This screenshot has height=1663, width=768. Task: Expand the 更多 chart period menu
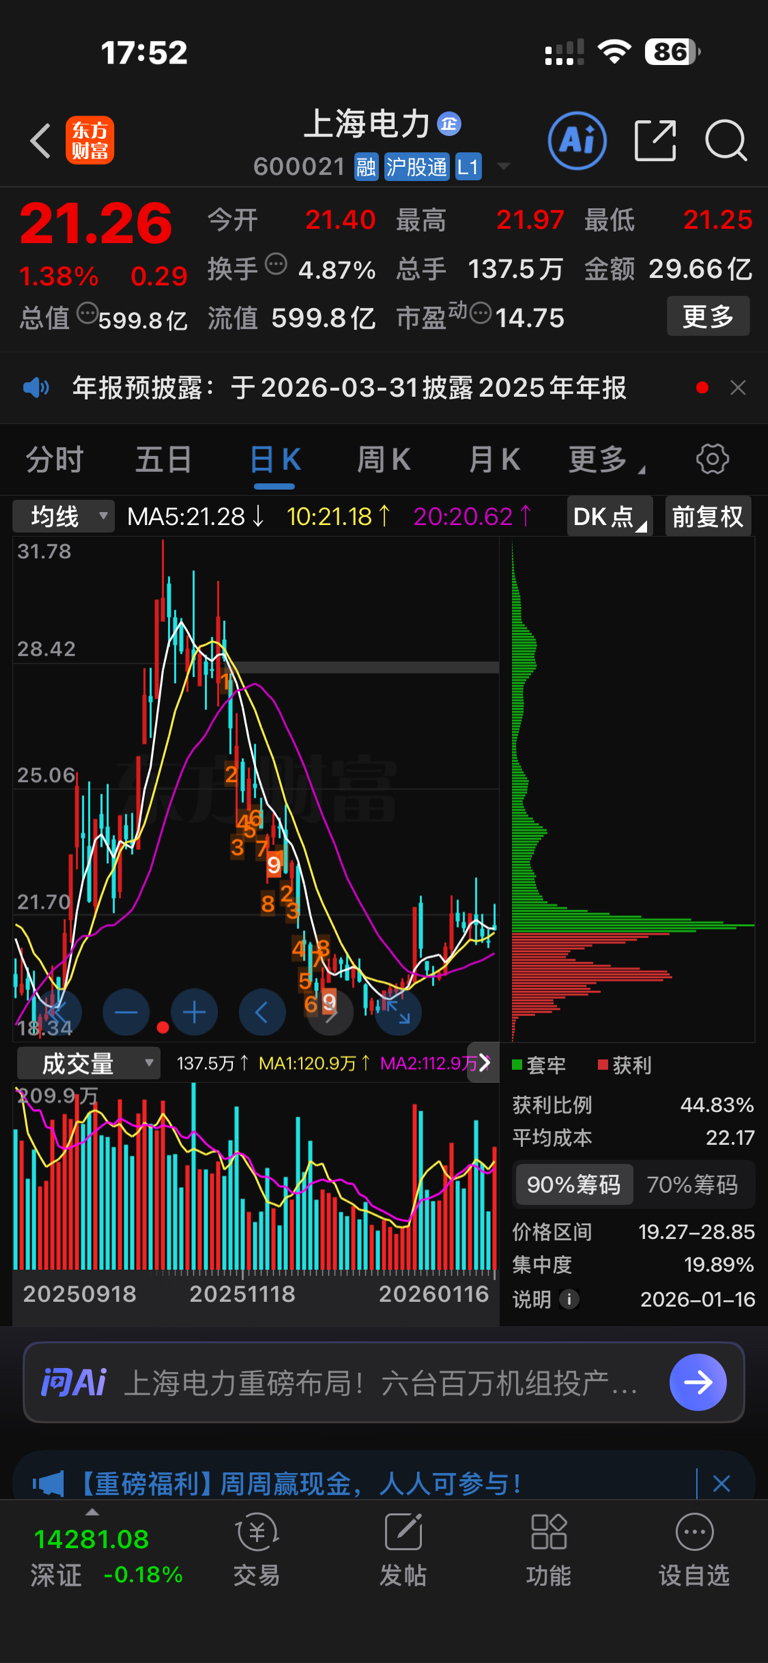[606, 460]
